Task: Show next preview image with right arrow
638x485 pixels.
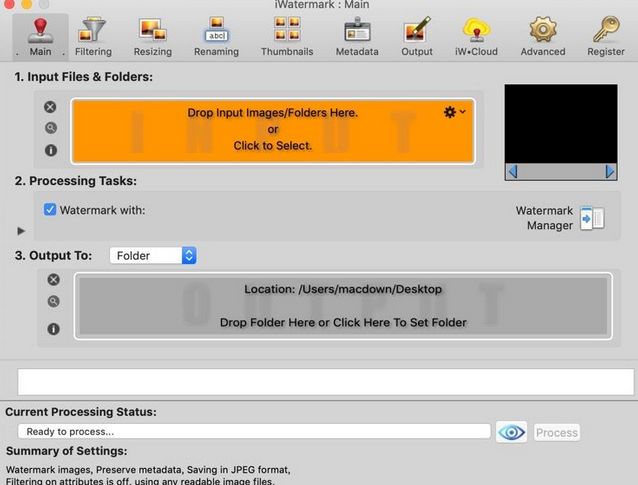Action: (610, 172)
